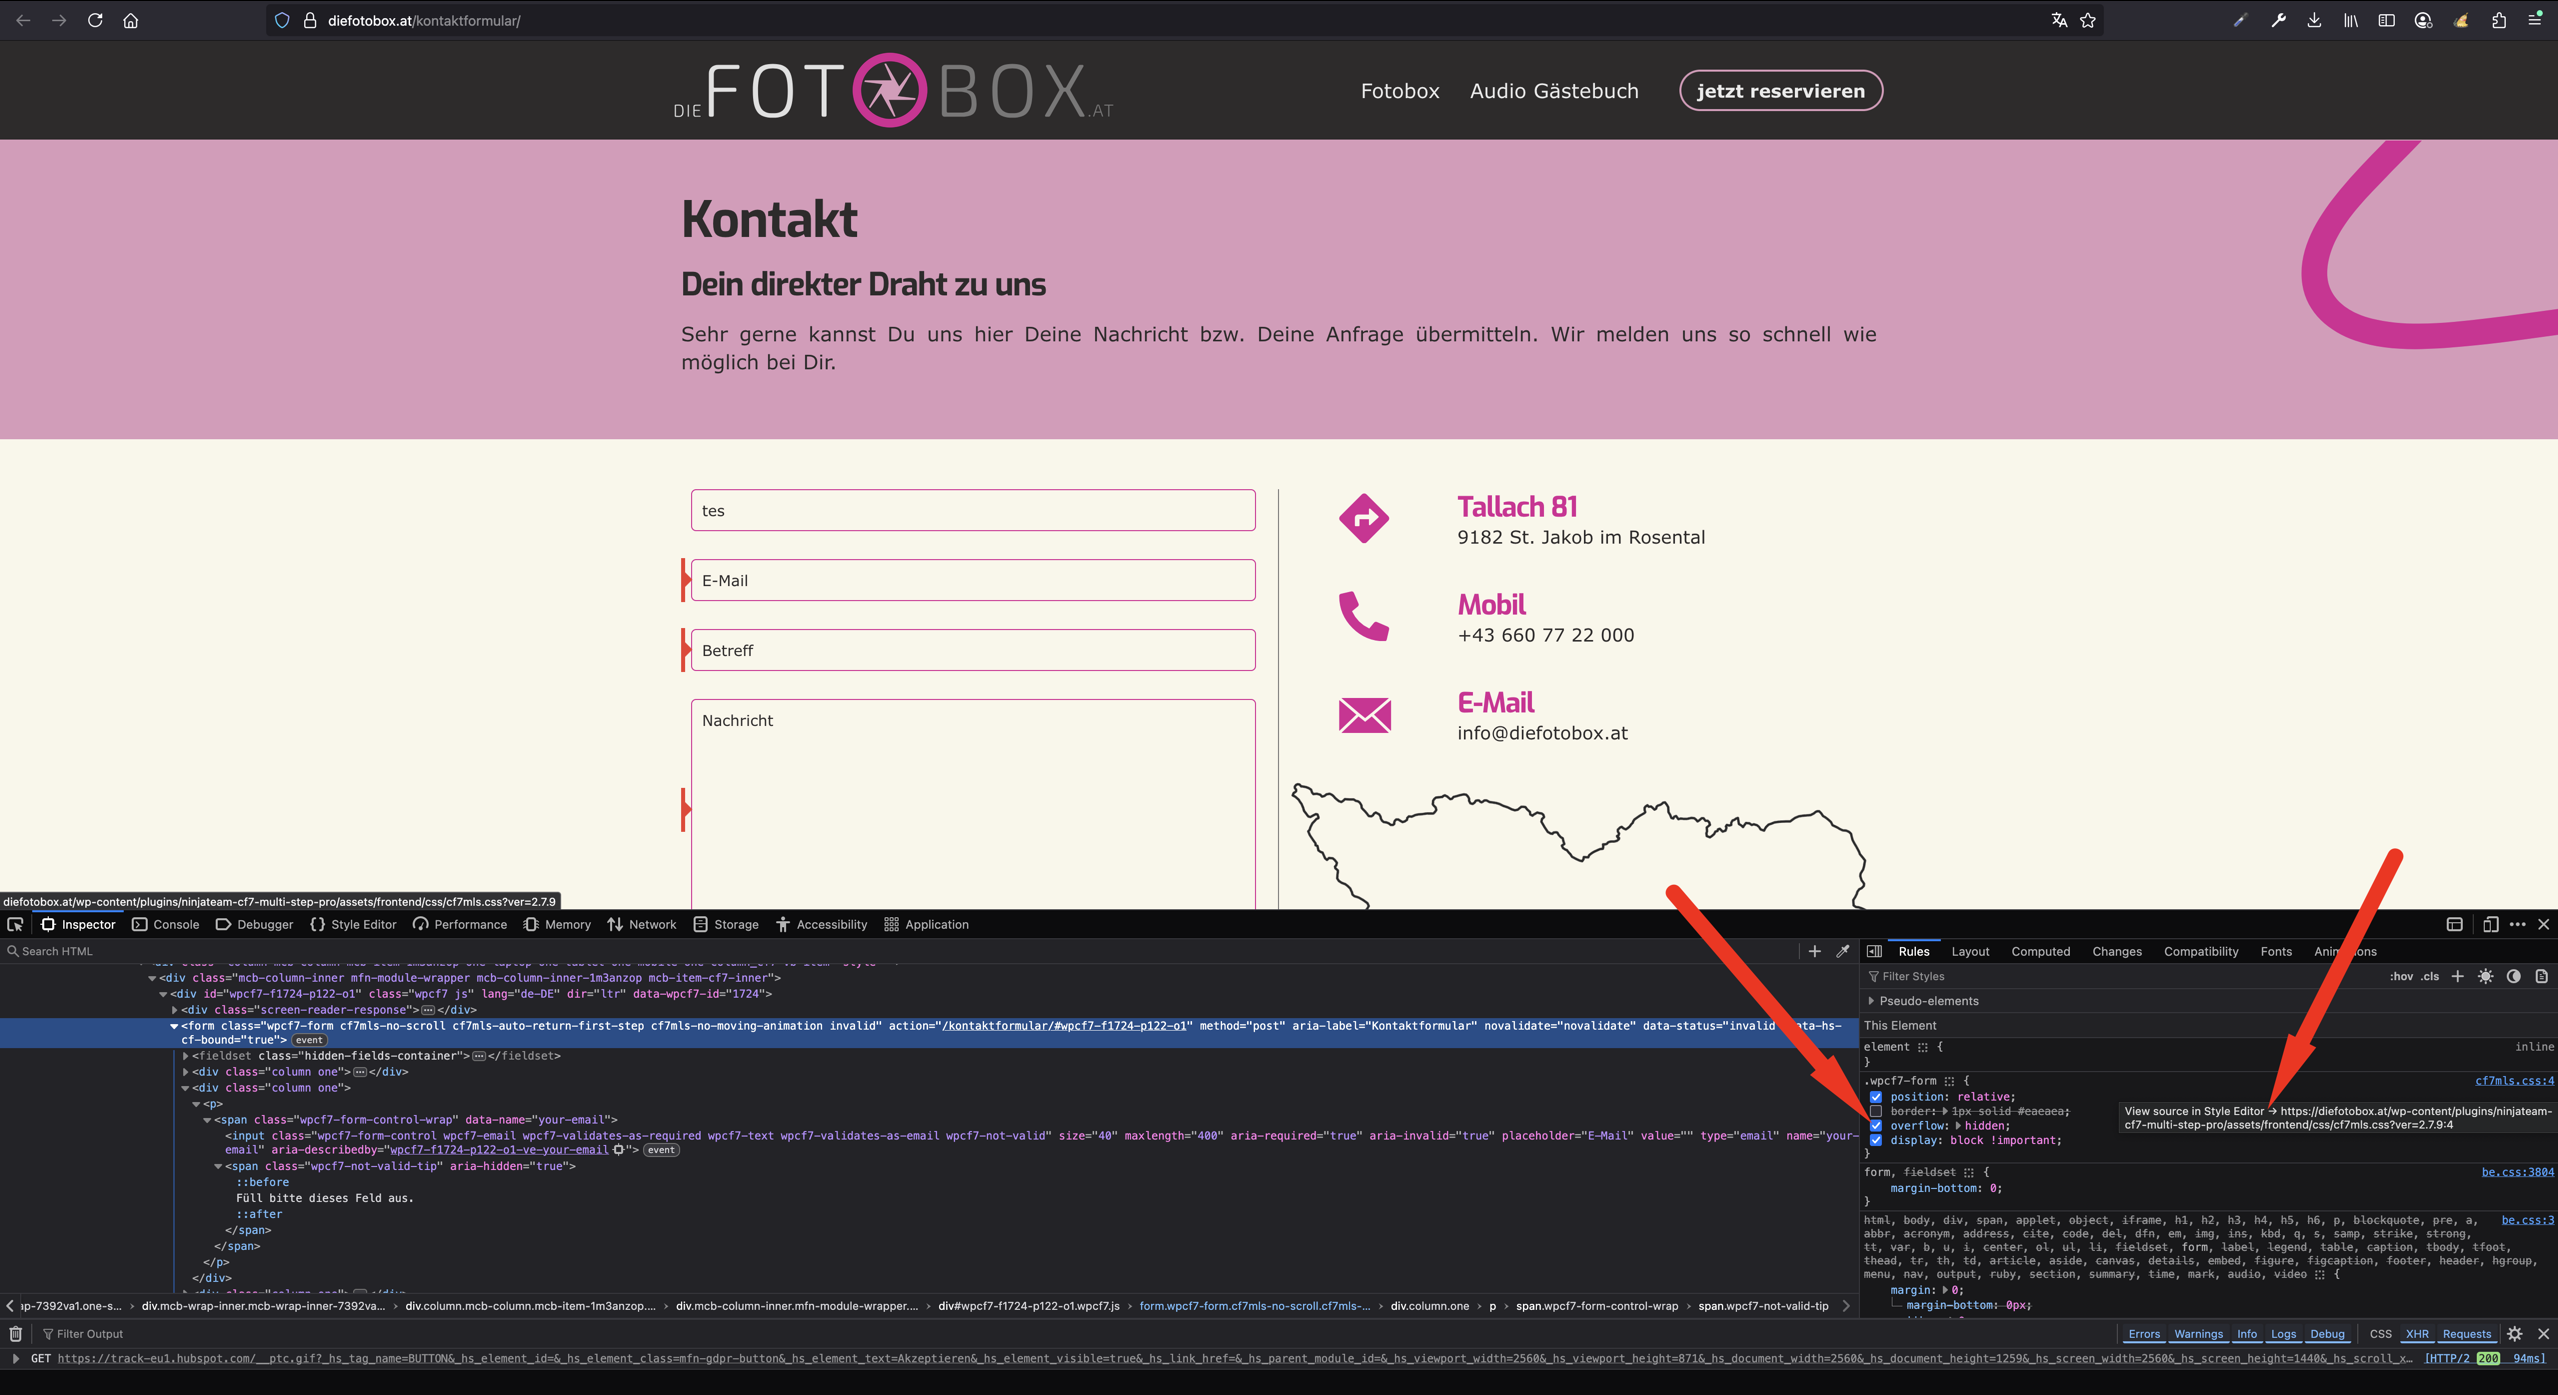Open the extensions puzzle icon
The image size is (2558, 1395).
click(x=2499, y=20)
